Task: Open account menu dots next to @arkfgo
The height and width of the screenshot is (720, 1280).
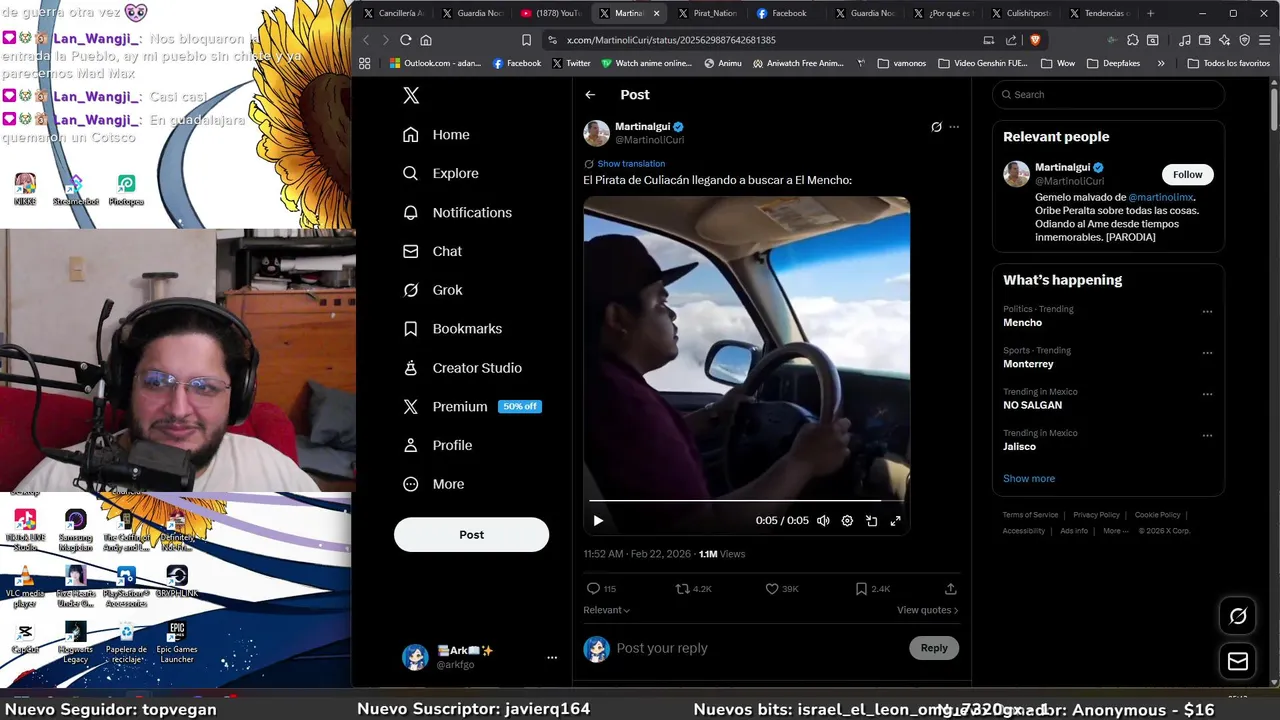Action: pos(551,657)
